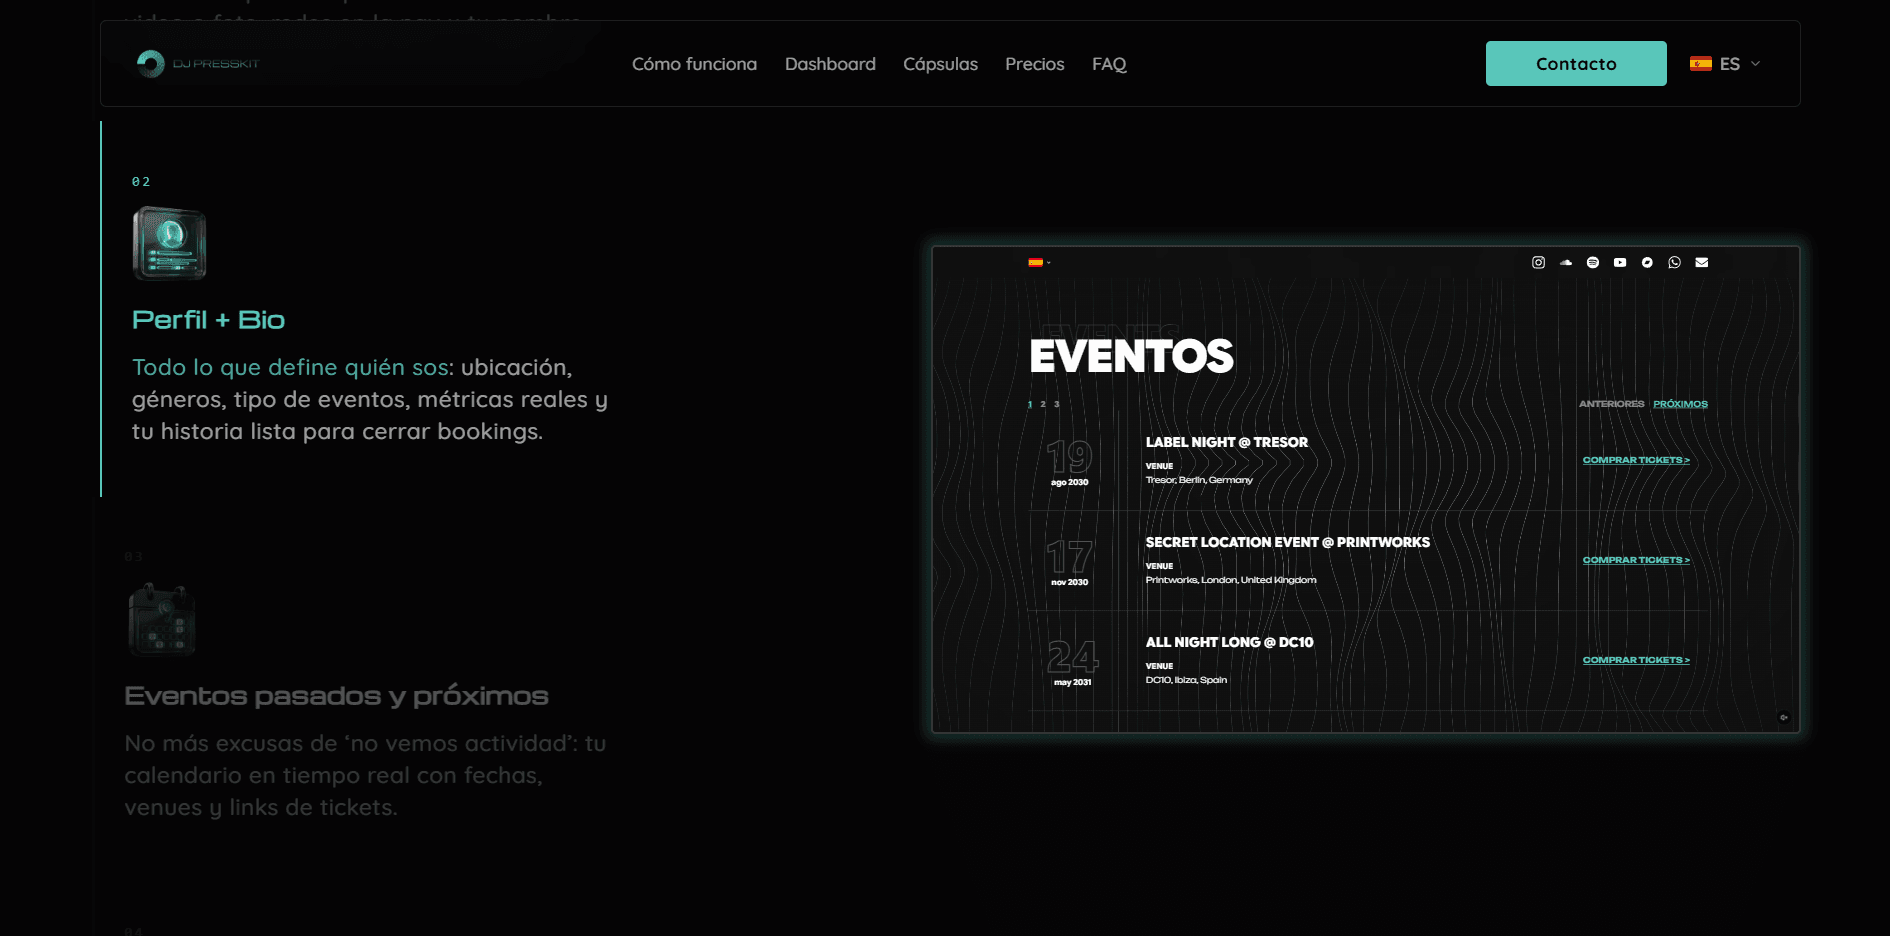Click the ALL NIGHT LONG @ DC10 title
Screen dimensions: 1890x936
tap(1229, 642)
